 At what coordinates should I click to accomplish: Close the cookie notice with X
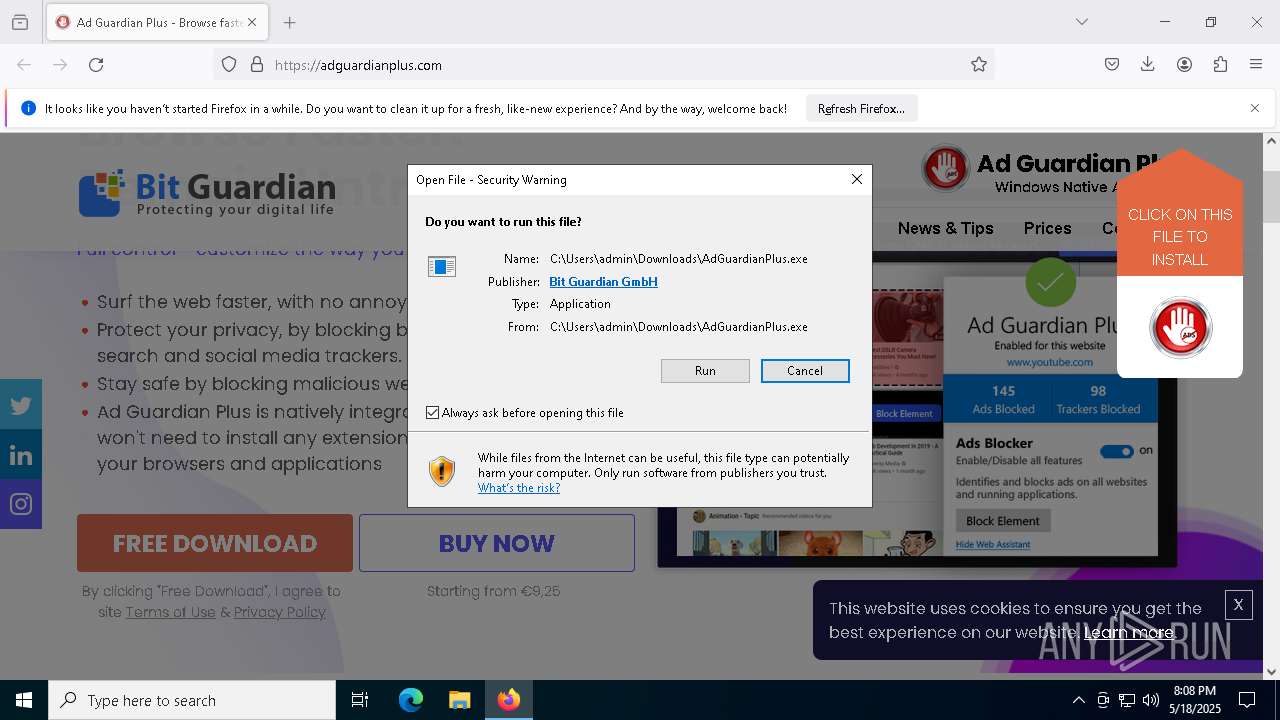[x=1238, y=605]
